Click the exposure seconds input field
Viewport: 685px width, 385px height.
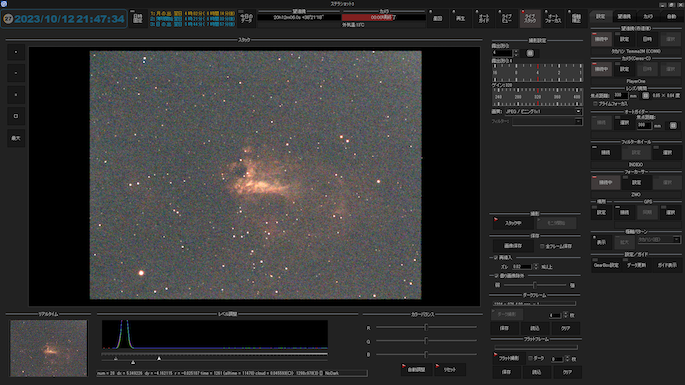[x=502, y=53]
